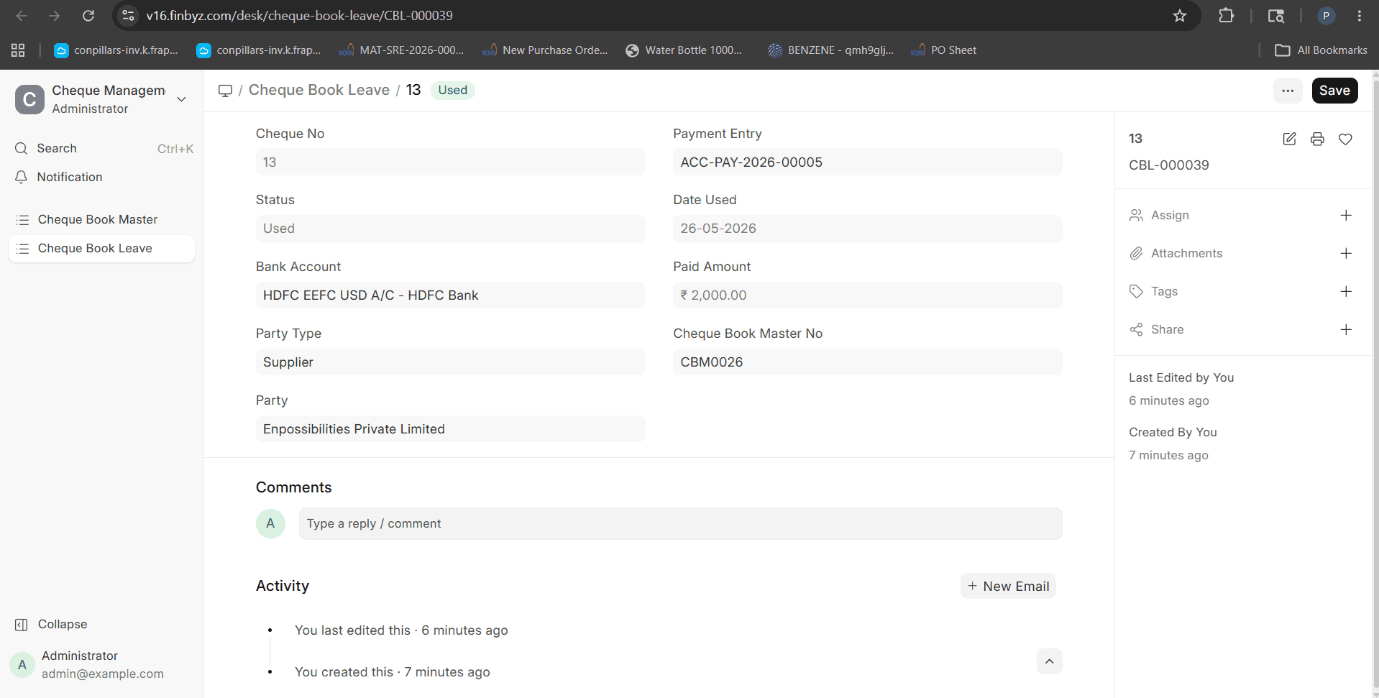1379x698 pixels.
Task: Open the browser extensions puzzle icon
Action: click(x=1226, y=16)
